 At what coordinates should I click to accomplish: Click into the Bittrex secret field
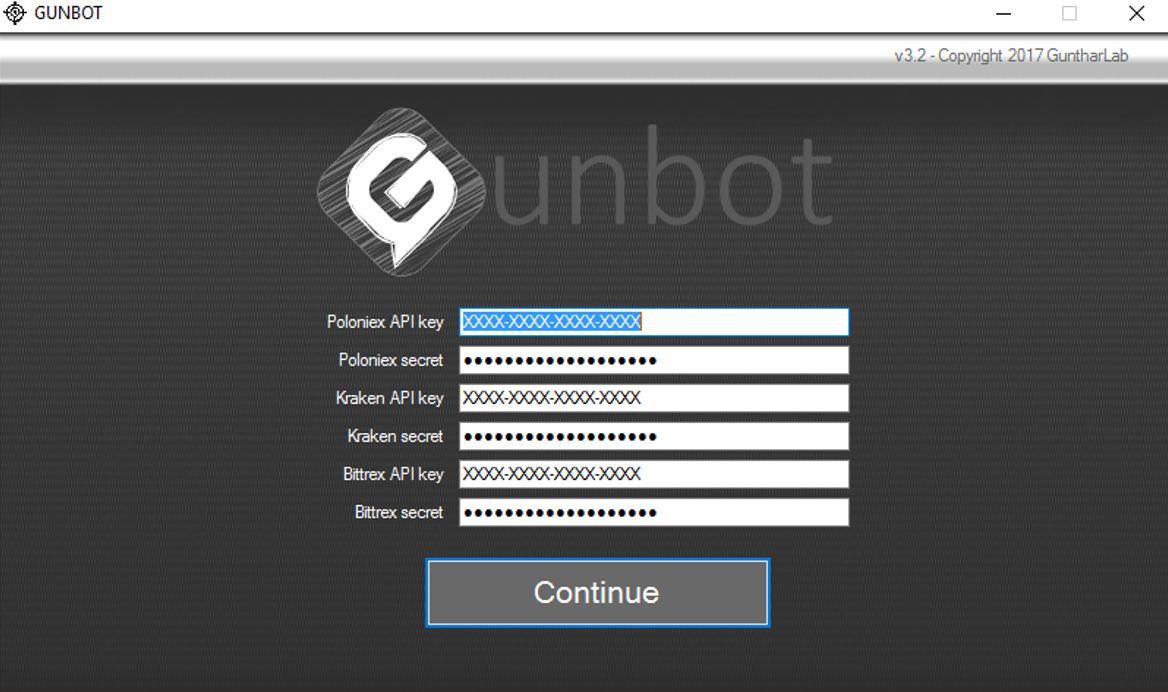click(x=654, y=512)
